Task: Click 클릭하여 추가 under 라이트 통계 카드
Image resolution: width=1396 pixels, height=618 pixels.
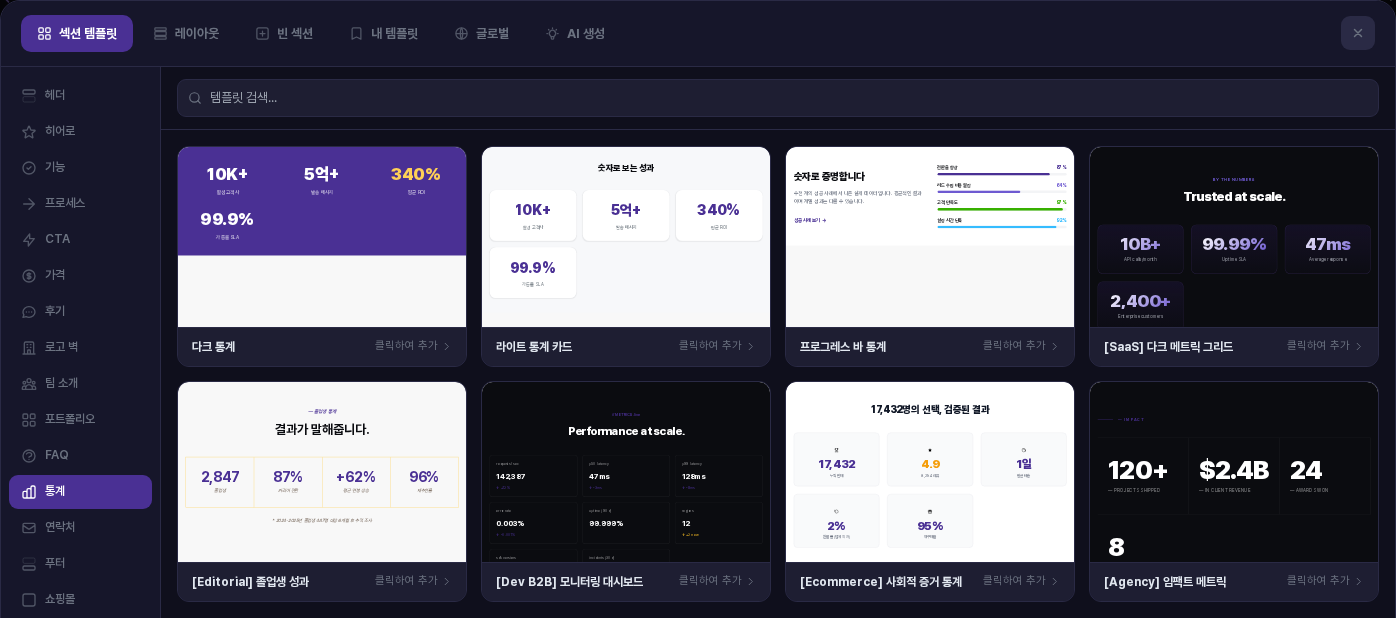Action: point(717,346)
